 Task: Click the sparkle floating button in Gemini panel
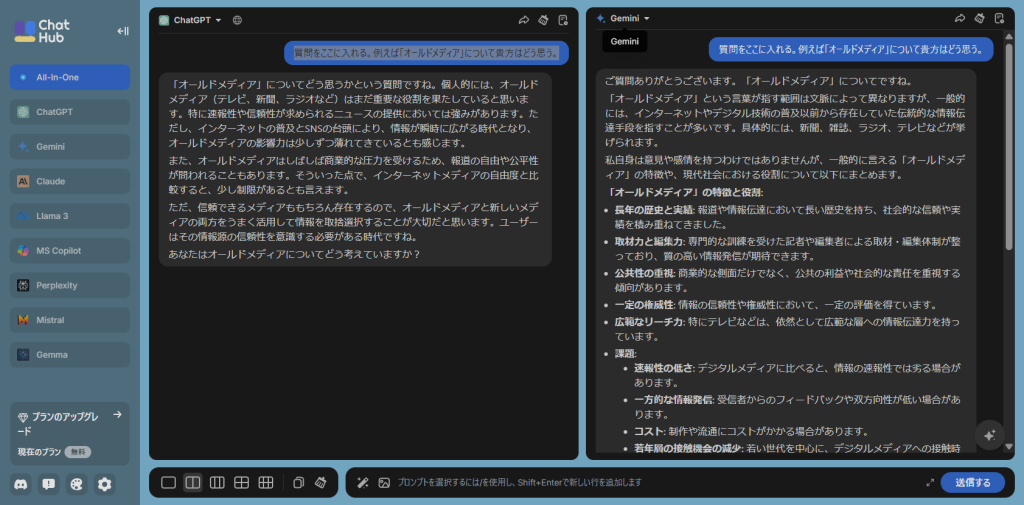[989, 435]
